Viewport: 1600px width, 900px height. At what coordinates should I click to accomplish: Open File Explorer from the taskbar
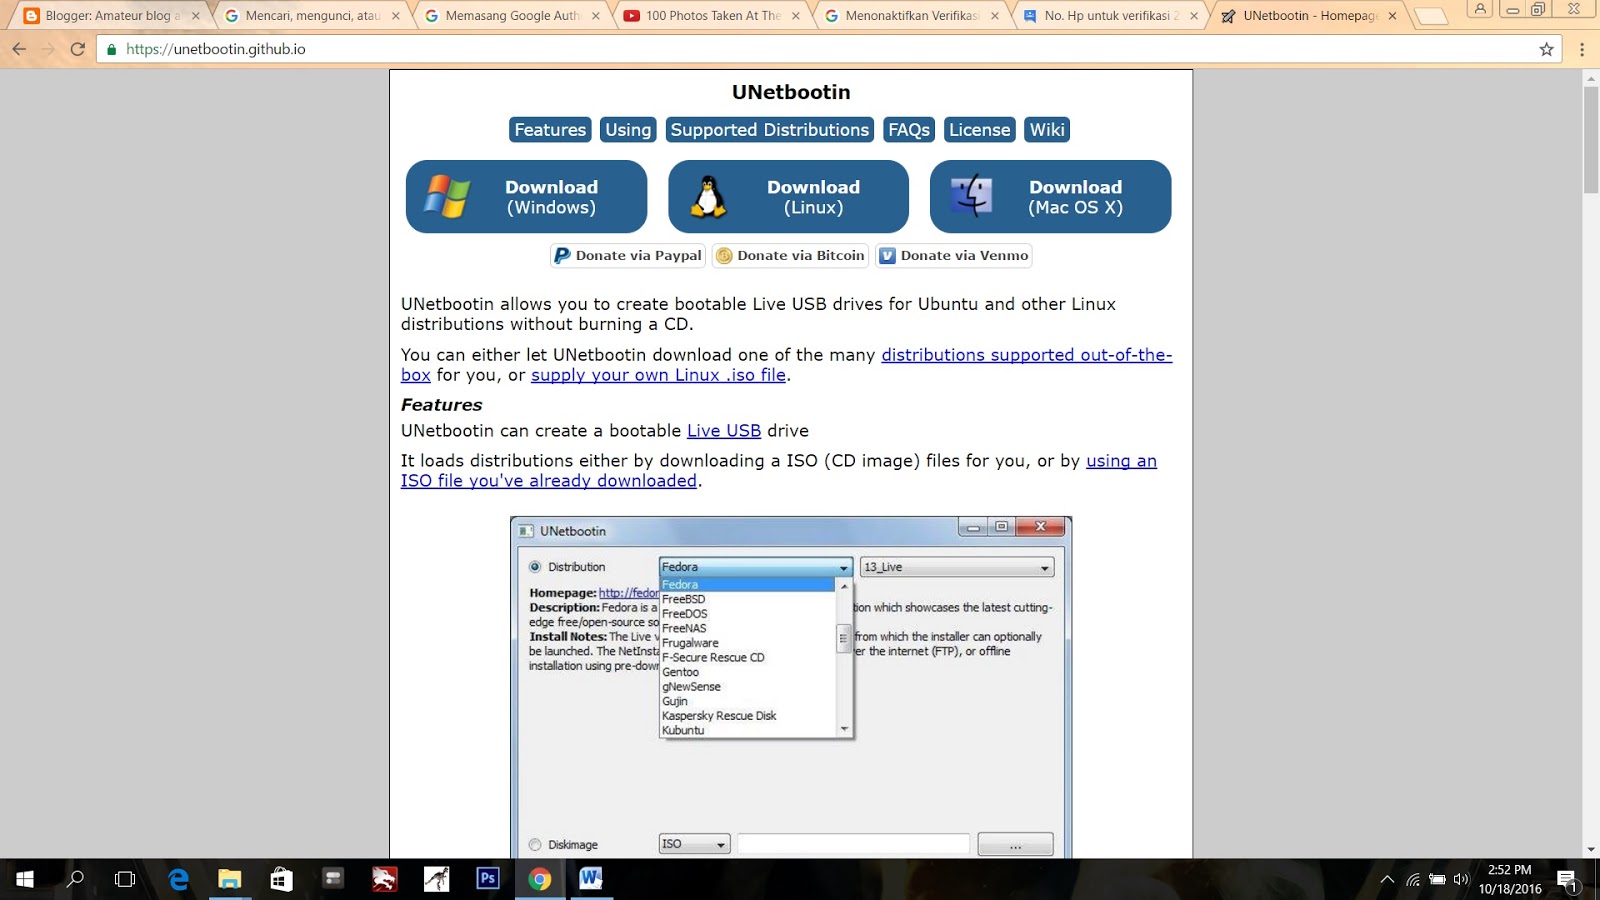pyautogui.click(x=230, y=879)
